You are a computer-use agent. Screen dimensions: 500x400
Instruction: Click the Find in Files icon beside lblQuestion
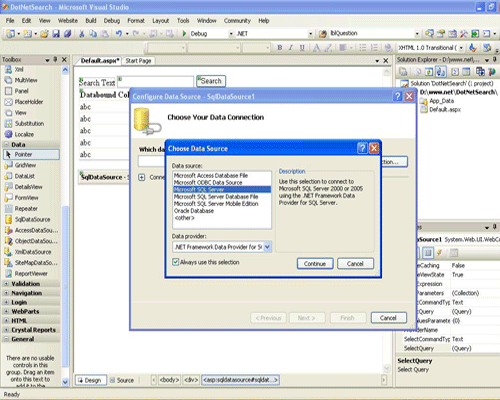click(x=322, y=34)
